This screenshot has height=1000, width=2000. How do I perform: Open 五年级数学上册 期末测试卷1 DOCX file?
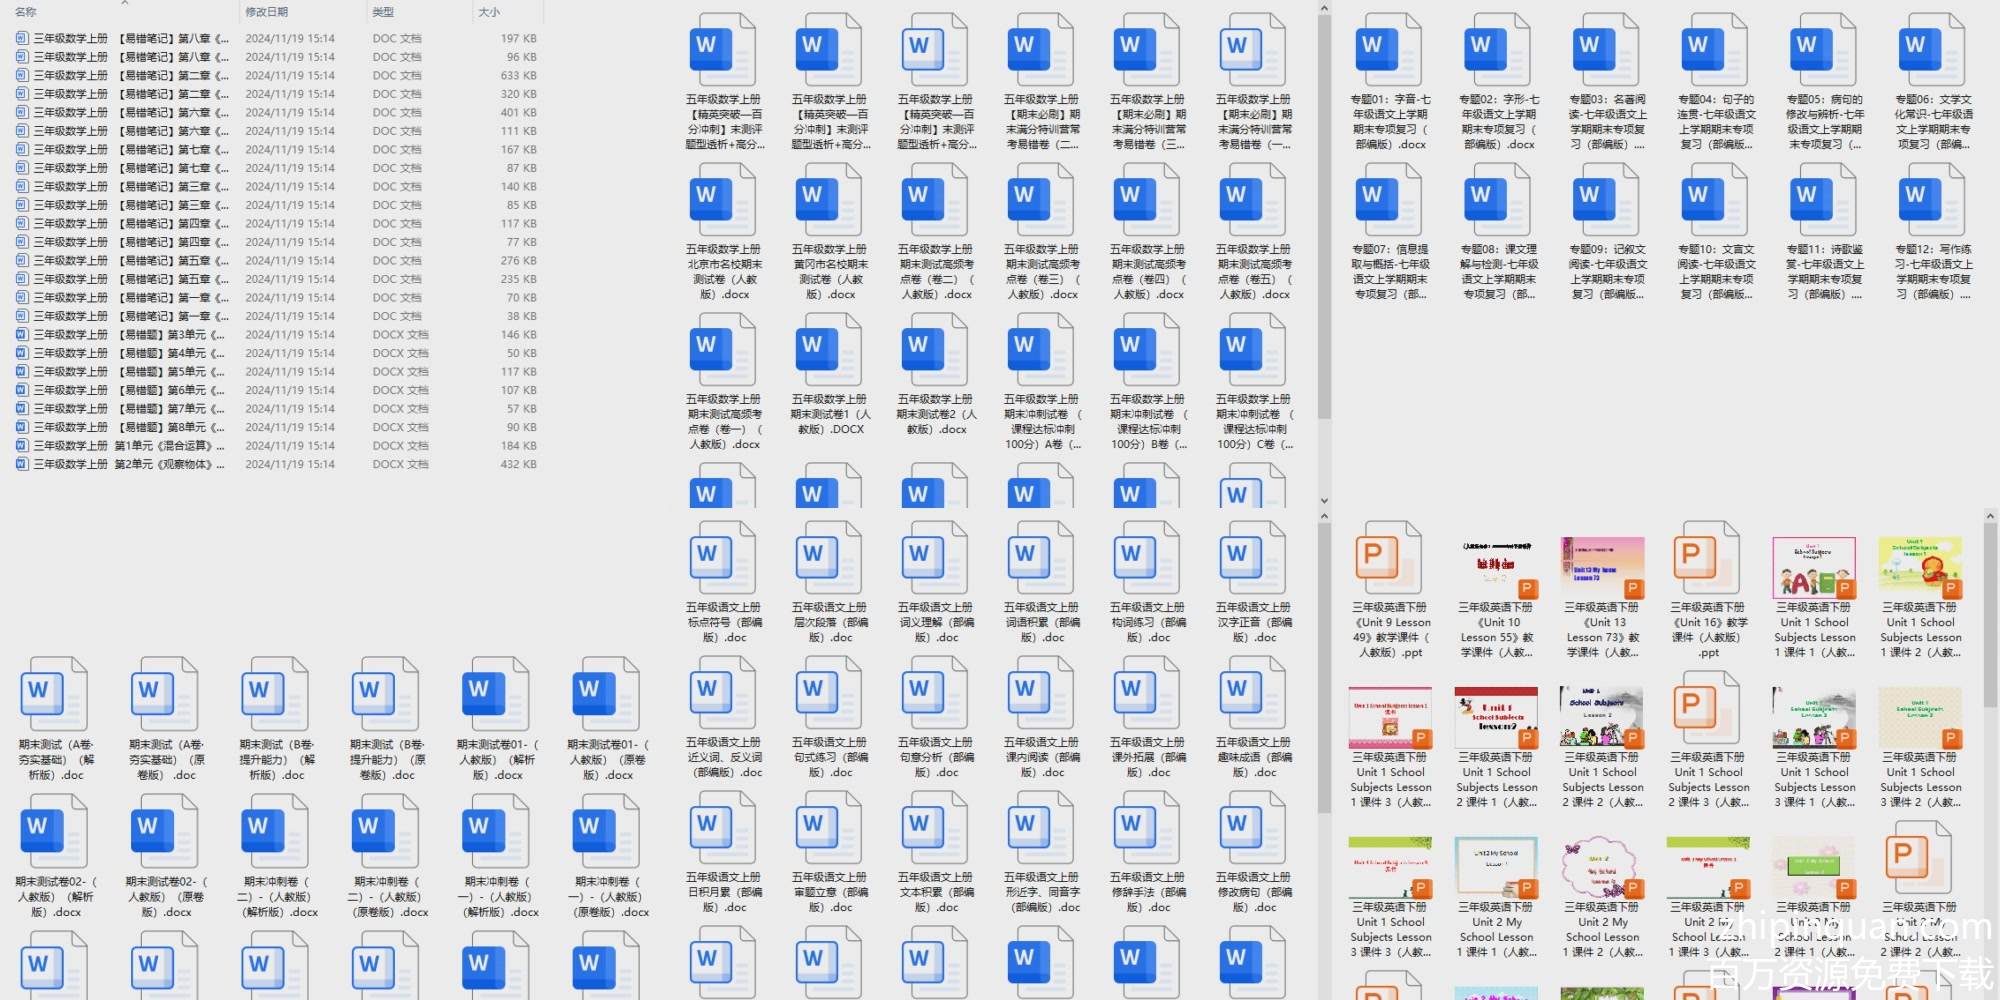pyautogui.click(x=829, y=352)
